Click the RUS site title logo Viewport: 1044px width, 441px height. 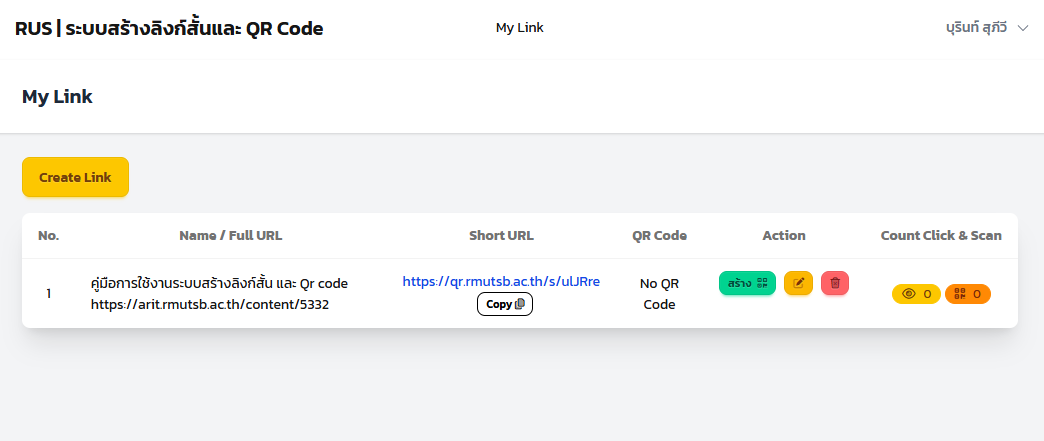coord(169,29)
